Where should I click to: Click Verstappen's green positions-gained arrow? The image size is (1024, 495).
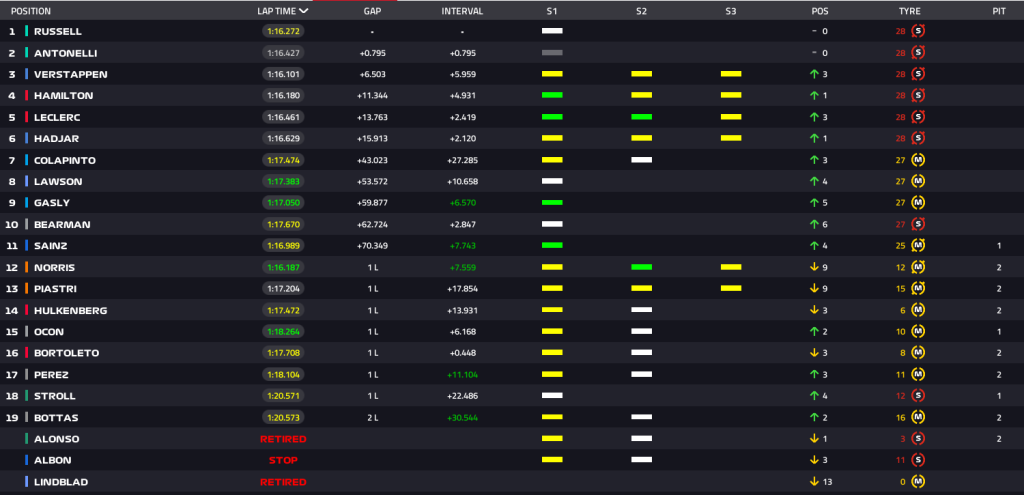[x=814, y=74]
